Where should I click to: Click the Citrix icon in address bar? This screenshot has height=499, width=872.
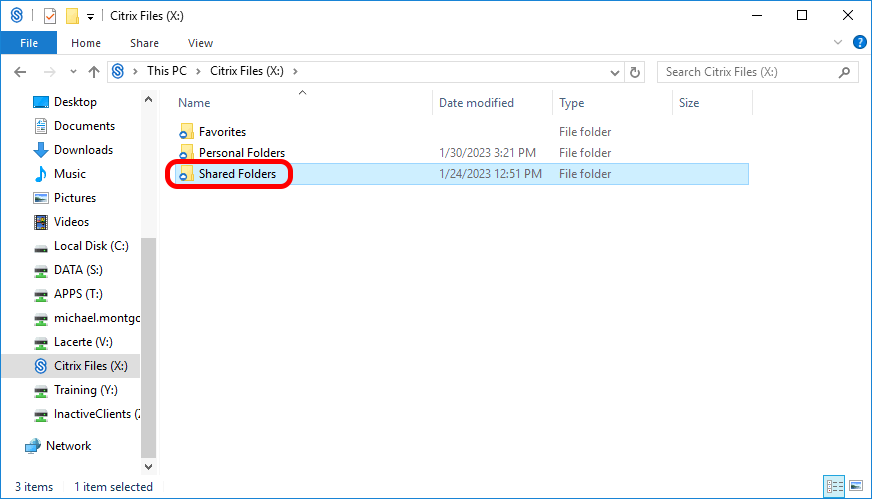(x=118, y=71)
